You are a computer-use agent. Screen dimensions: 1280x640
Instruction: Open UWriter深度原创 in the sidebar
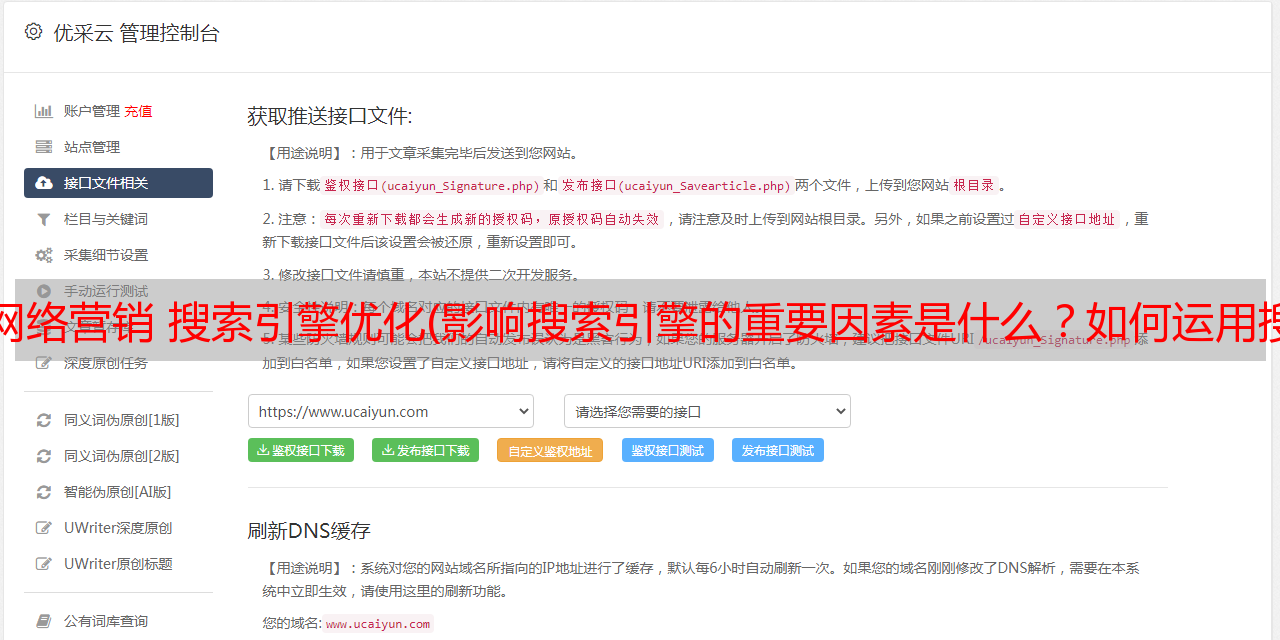tap(118, 528)
